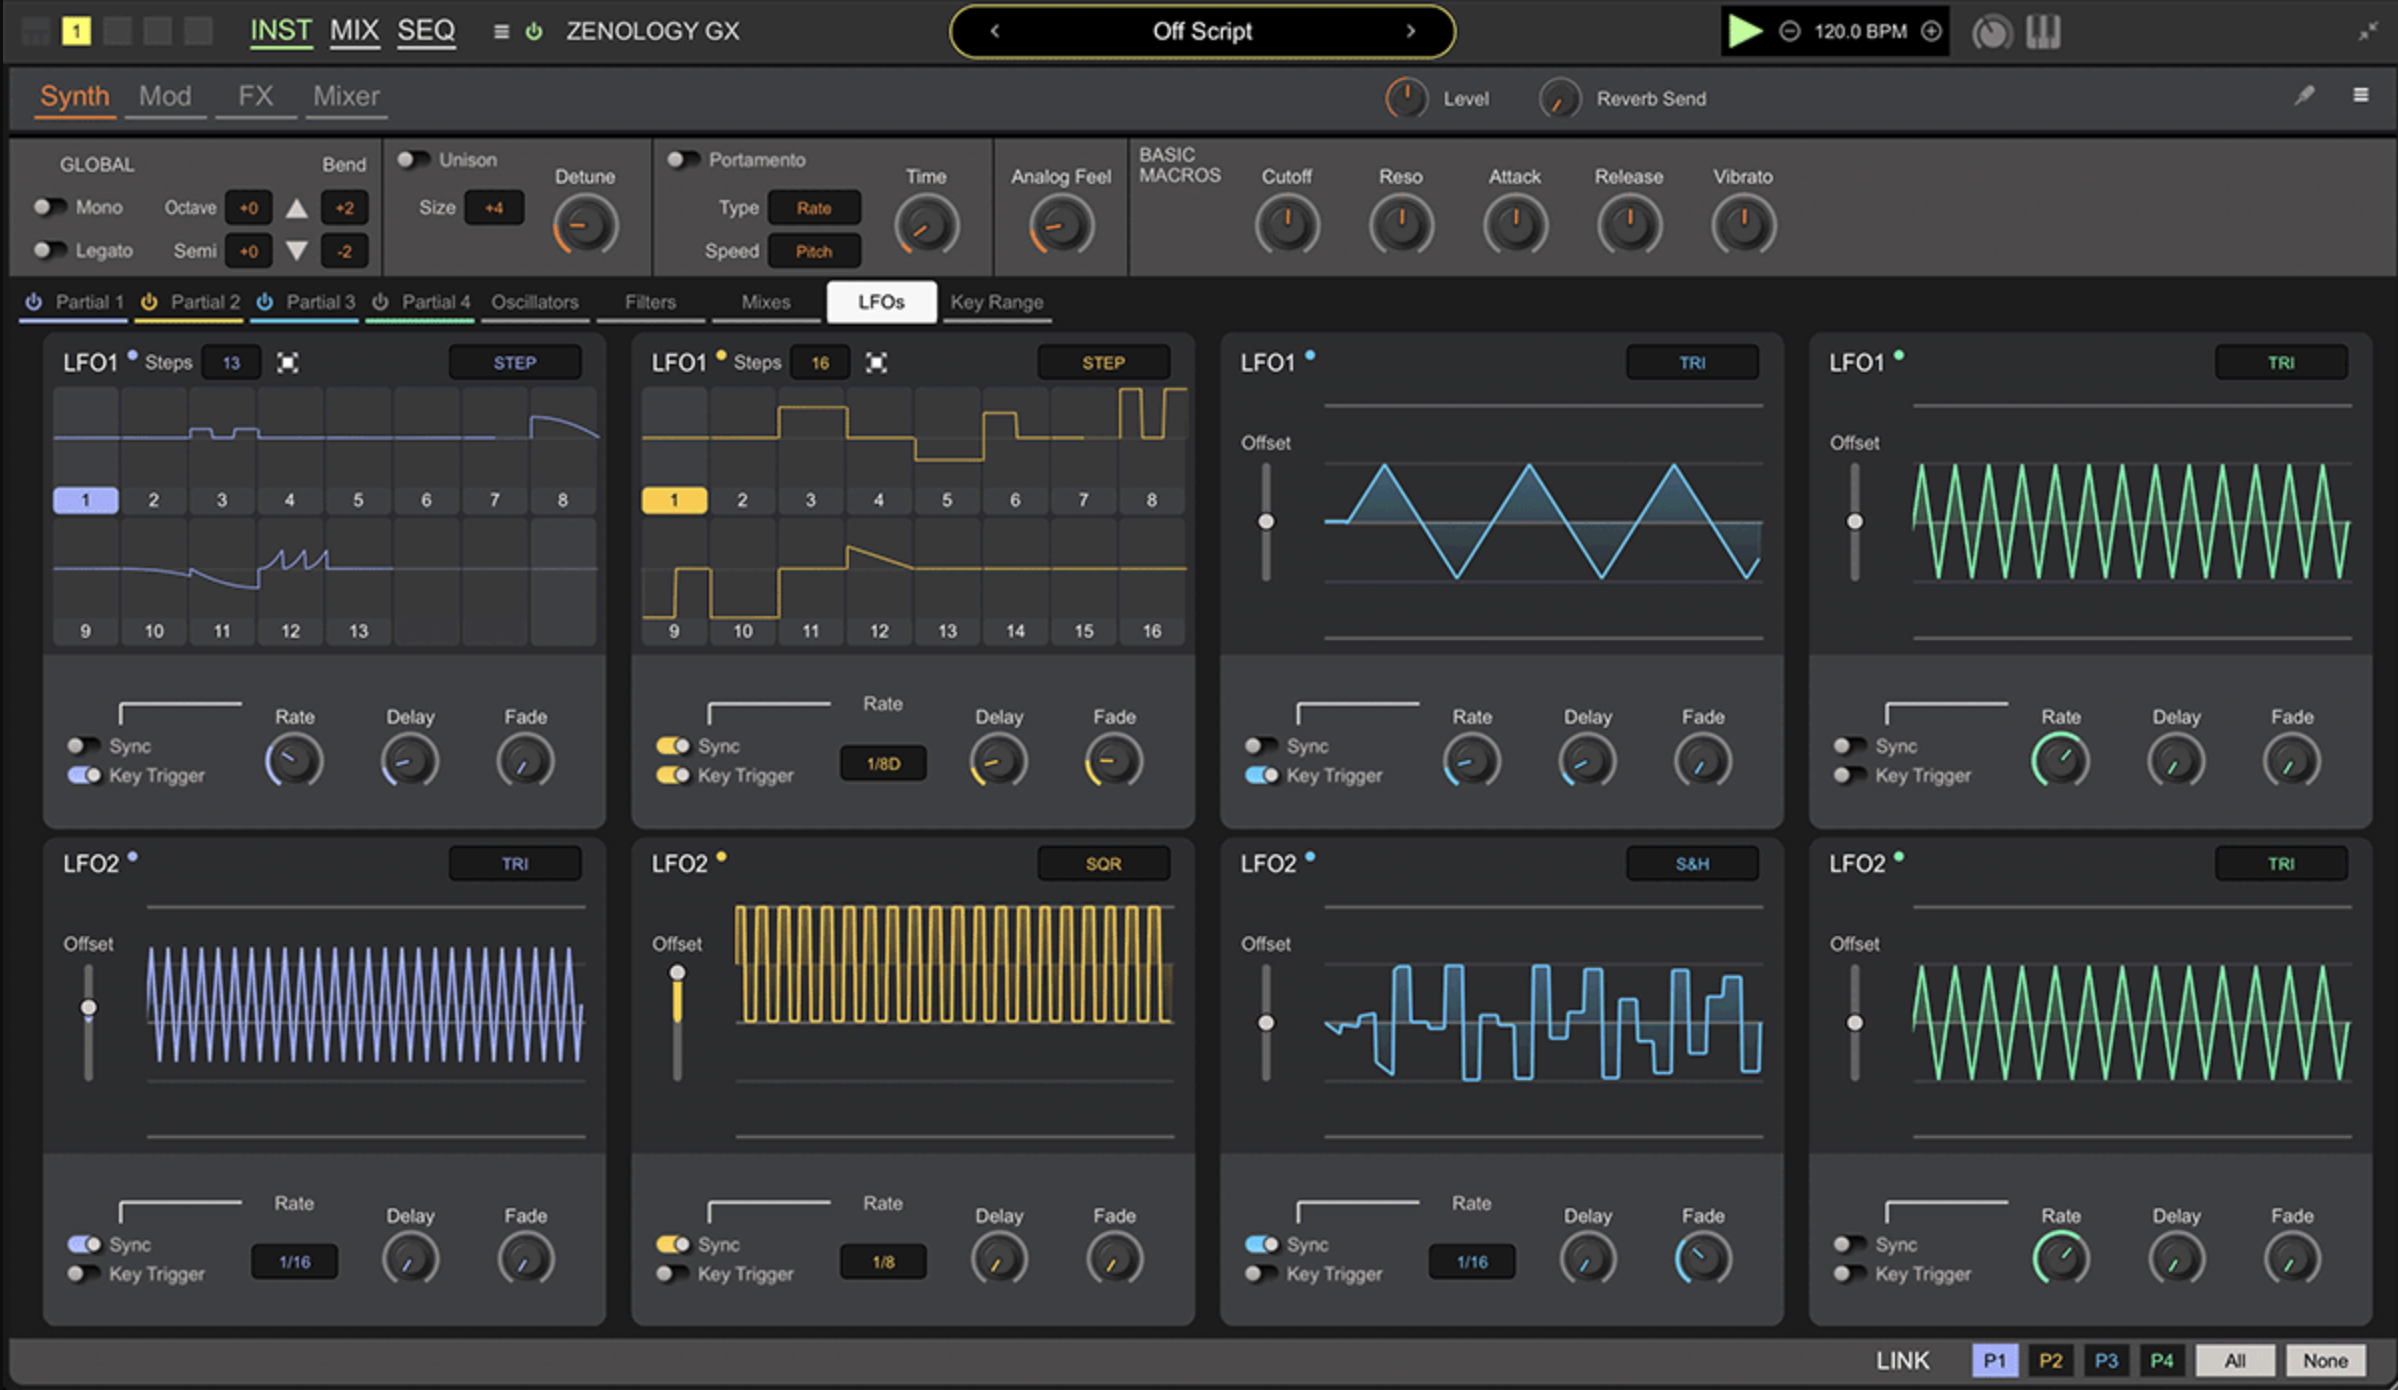
Task: Open the SQR waveform dropdown on LFO2
Action: (1102, 864)
